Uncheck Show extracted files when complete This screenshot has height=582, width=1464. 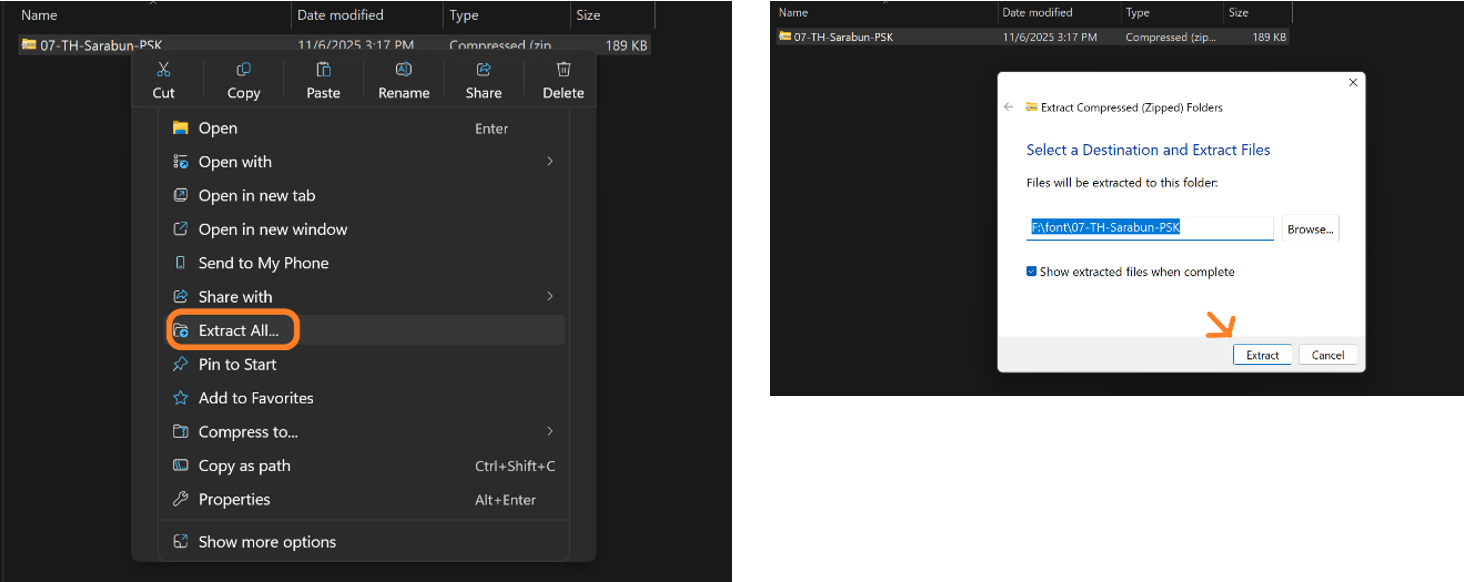pyautogui.click(x=1032, y=271)
